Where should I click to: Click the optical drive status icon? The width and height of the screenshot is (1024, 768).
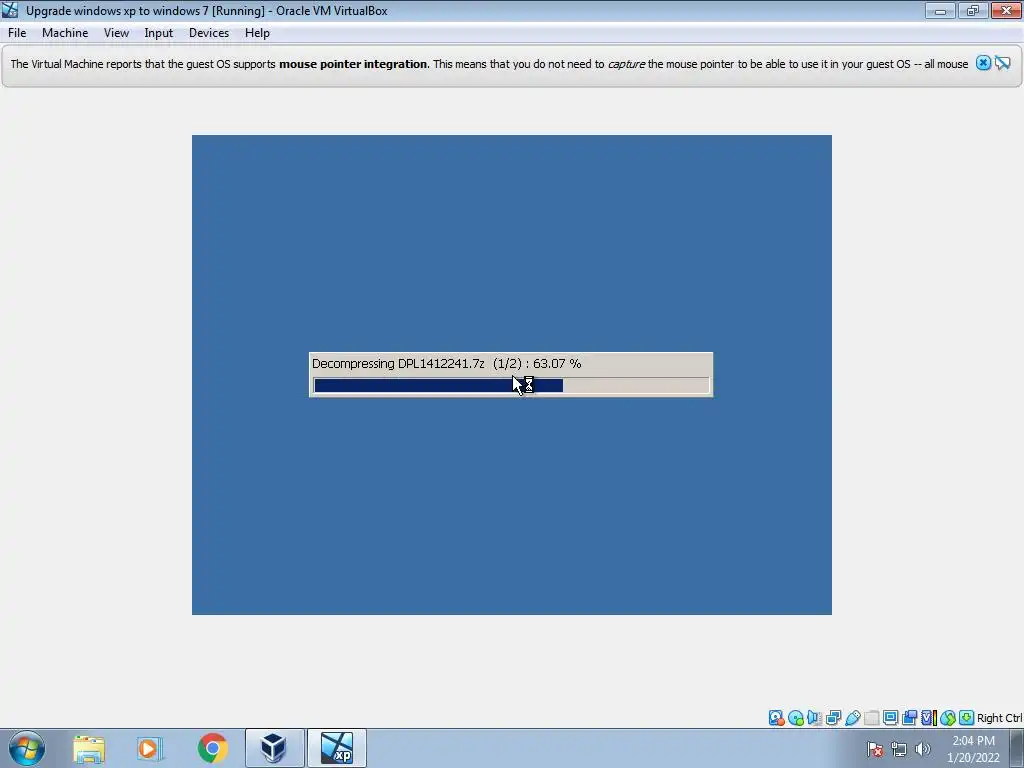pyautogui.click(x=795, y=718)
